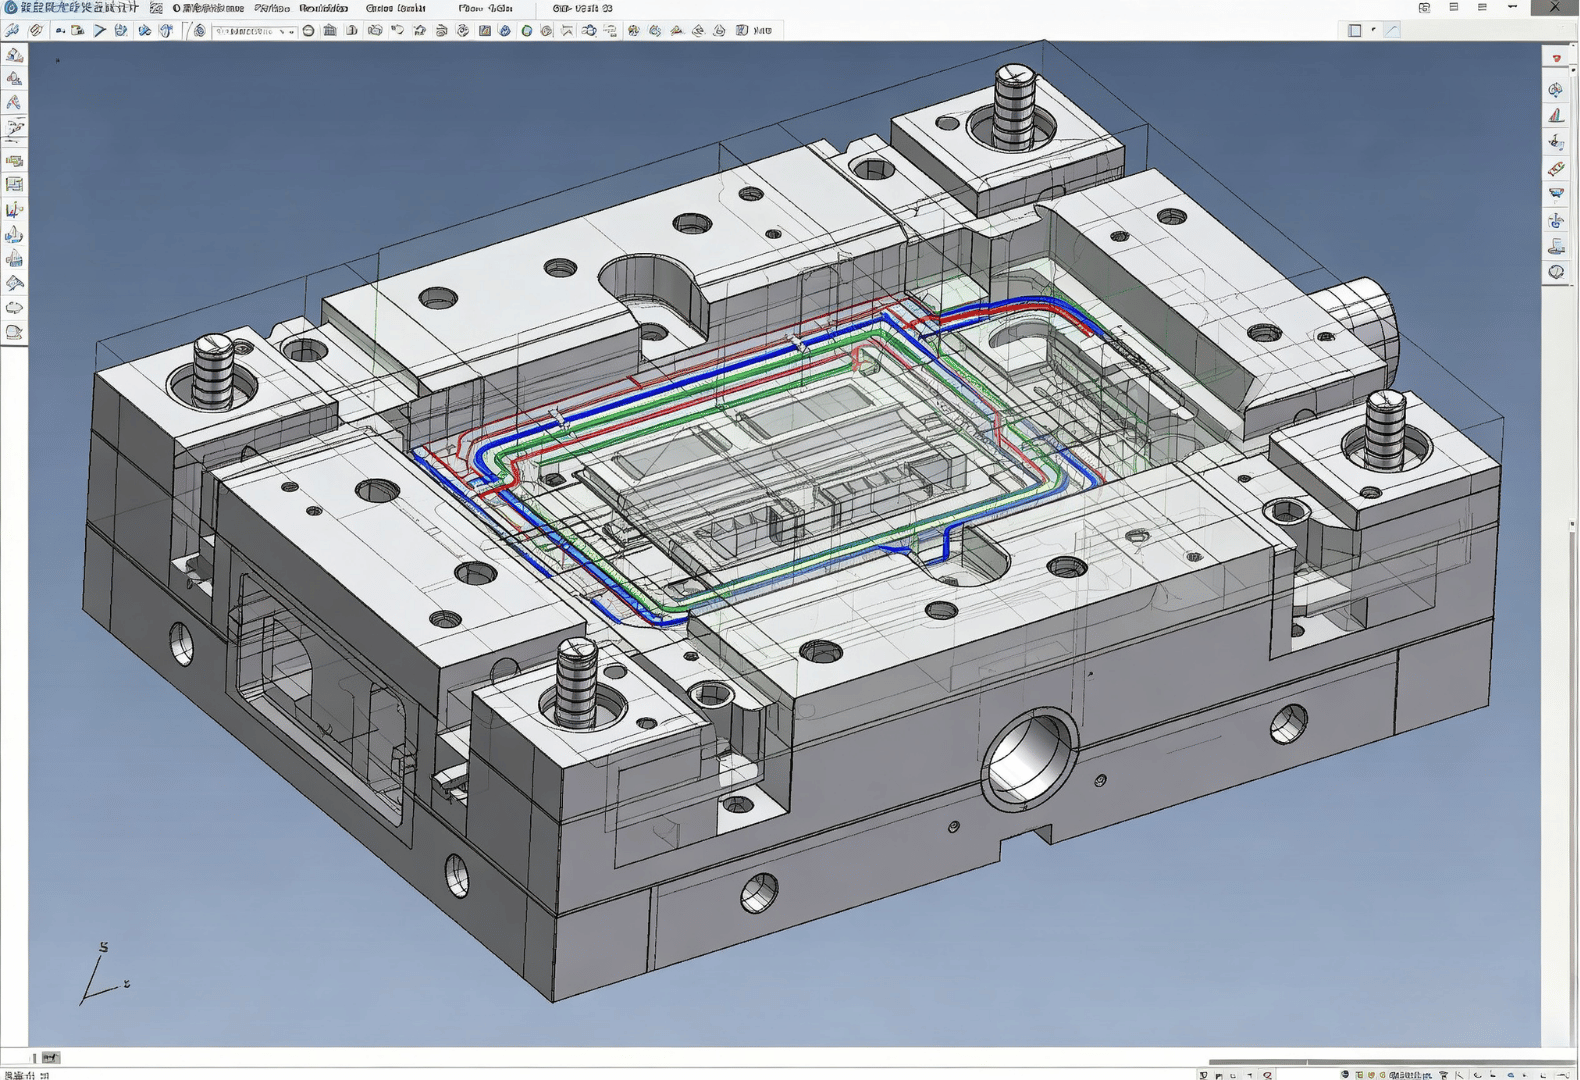Click the coordinate axis triad in the viewport
Viewport: 1580px width, 1080px height.
tap(103, 972)
